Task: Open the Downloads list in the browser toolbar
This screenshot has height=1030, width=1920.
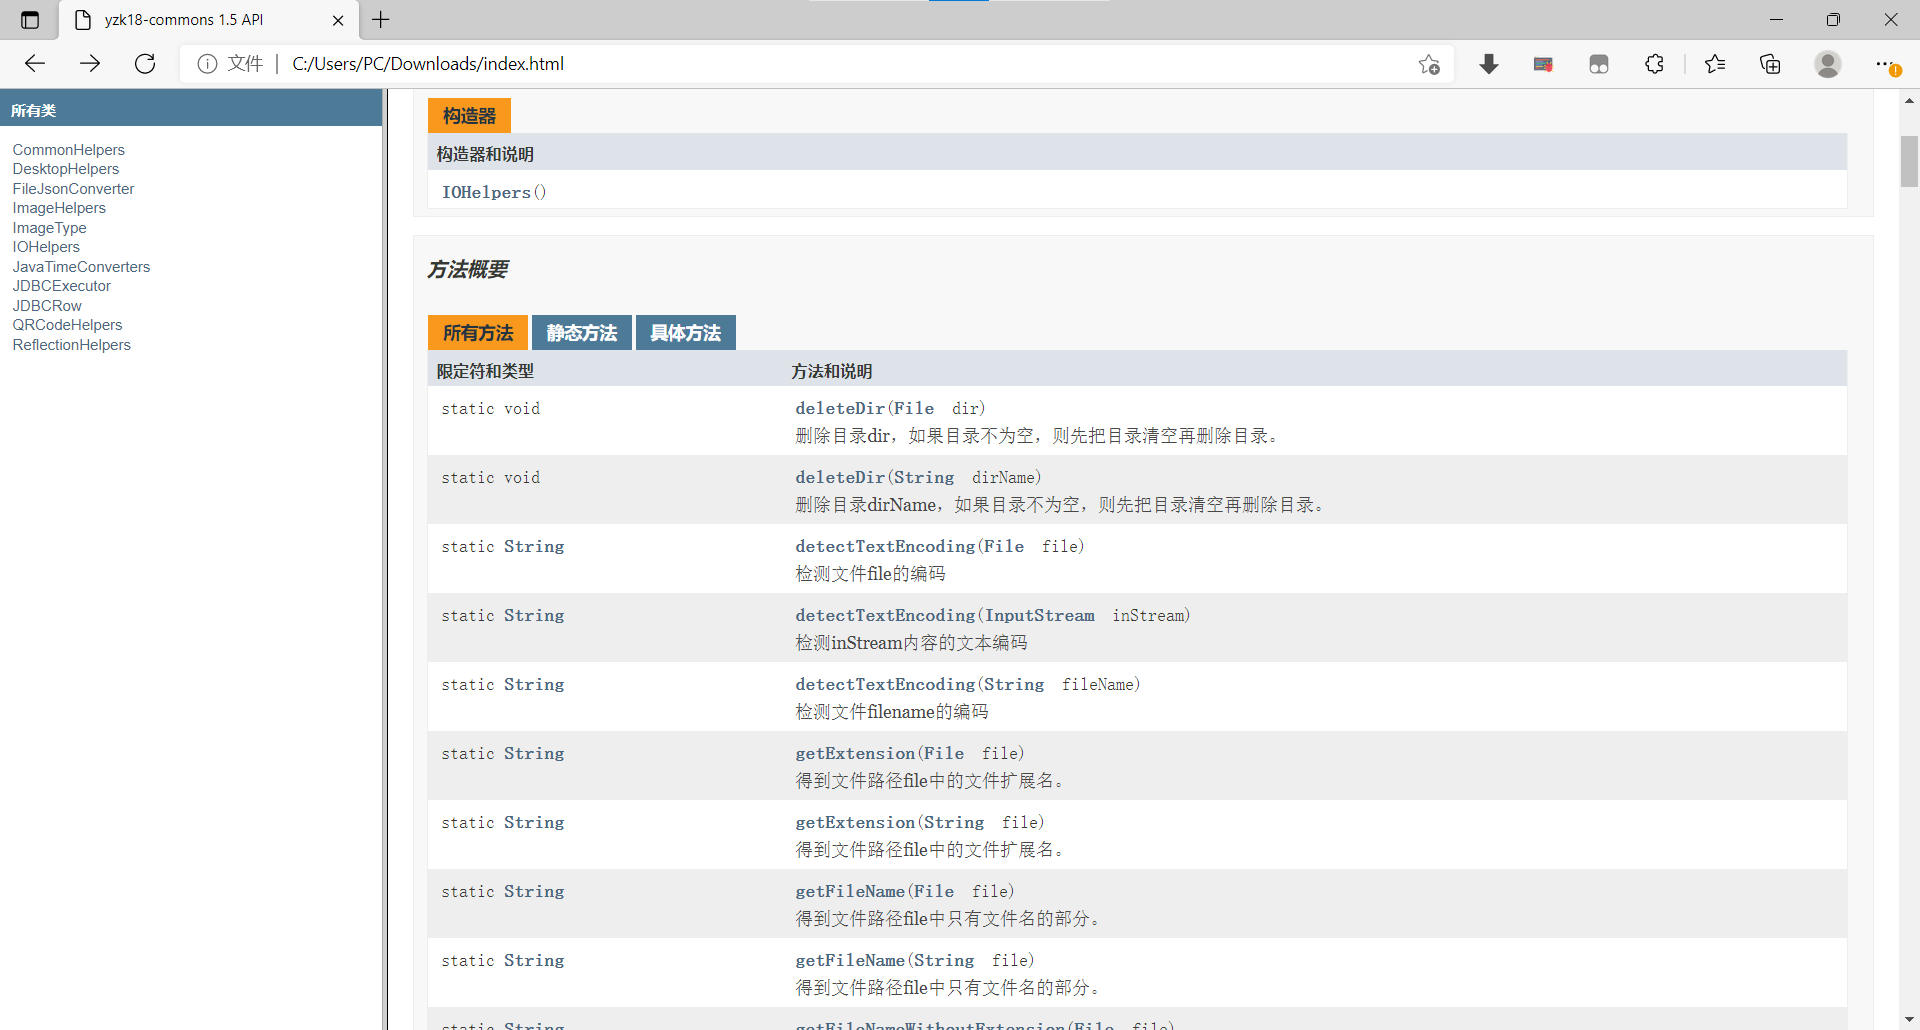Action: [x=1489, y=63]
